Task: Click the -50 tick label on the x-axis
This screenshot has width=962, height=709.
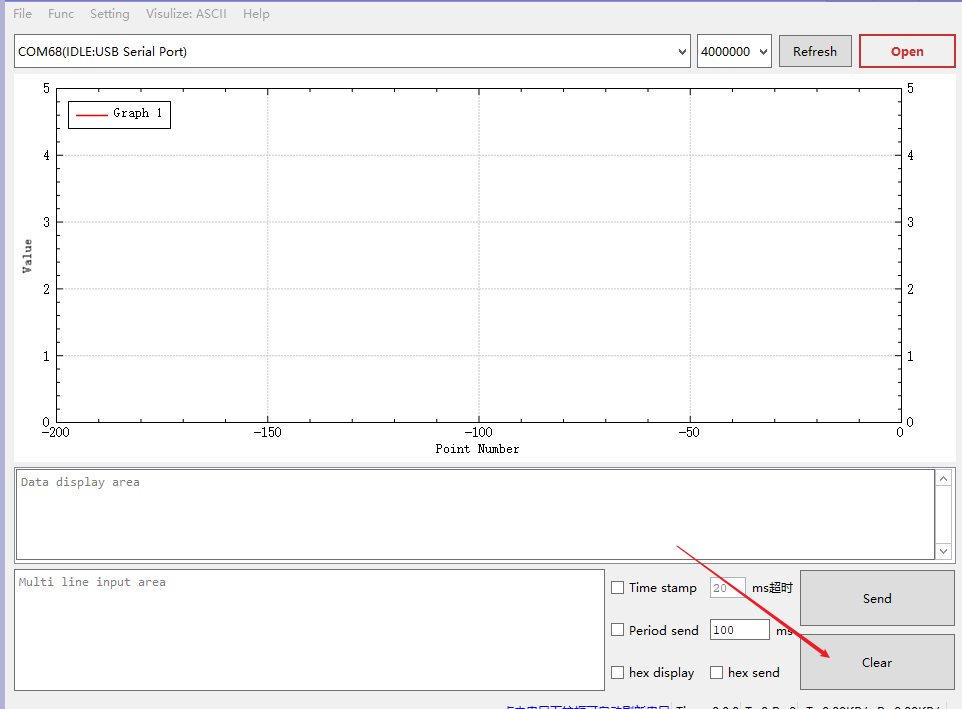Action: point(688,432)
